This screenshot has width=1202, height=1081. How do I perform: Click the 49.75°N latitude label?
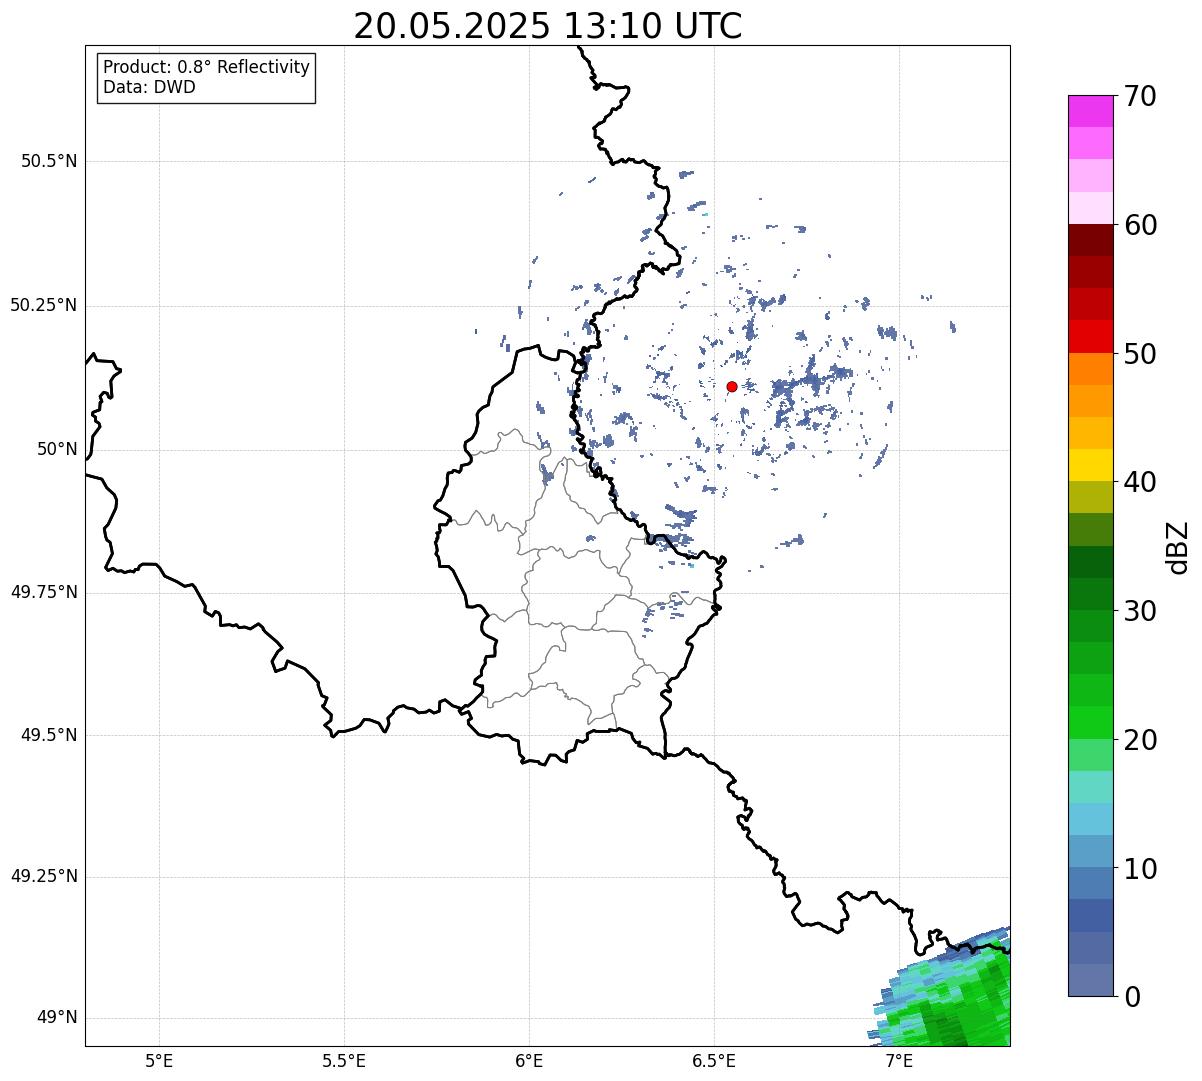[x=44, y=592]
